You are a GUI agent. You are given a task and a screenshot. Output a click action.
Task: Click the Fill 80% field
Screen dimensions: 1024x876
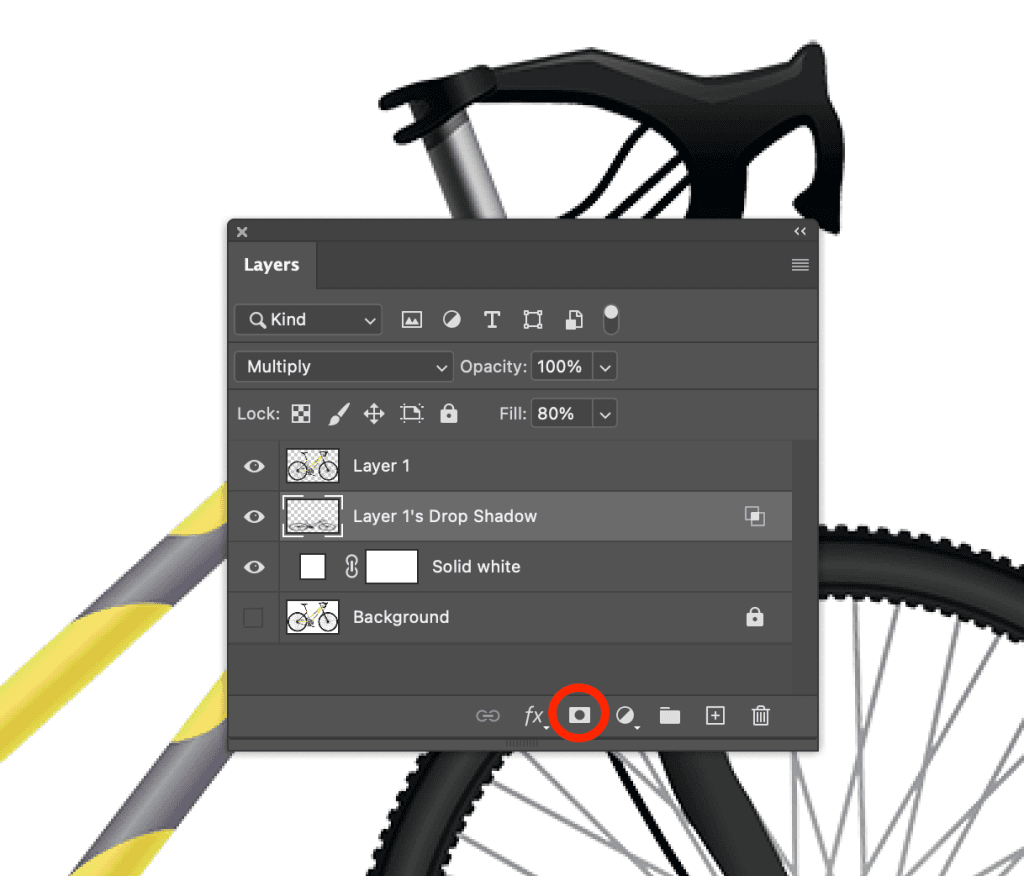562,414
